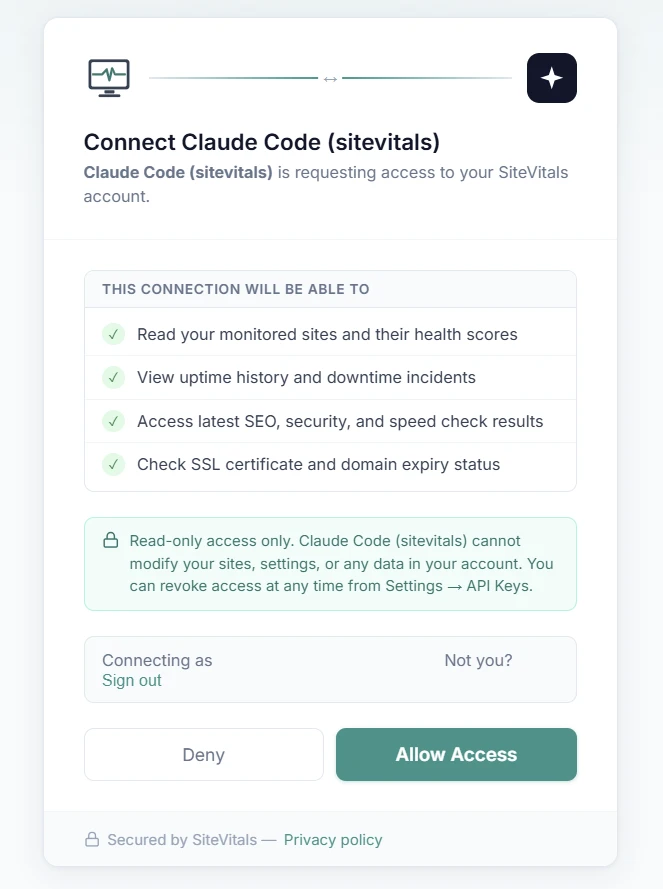This screenshot has width=663, height=889.
Task: Click checkmark beside SEO and security checks
Action: click(113, 421)
